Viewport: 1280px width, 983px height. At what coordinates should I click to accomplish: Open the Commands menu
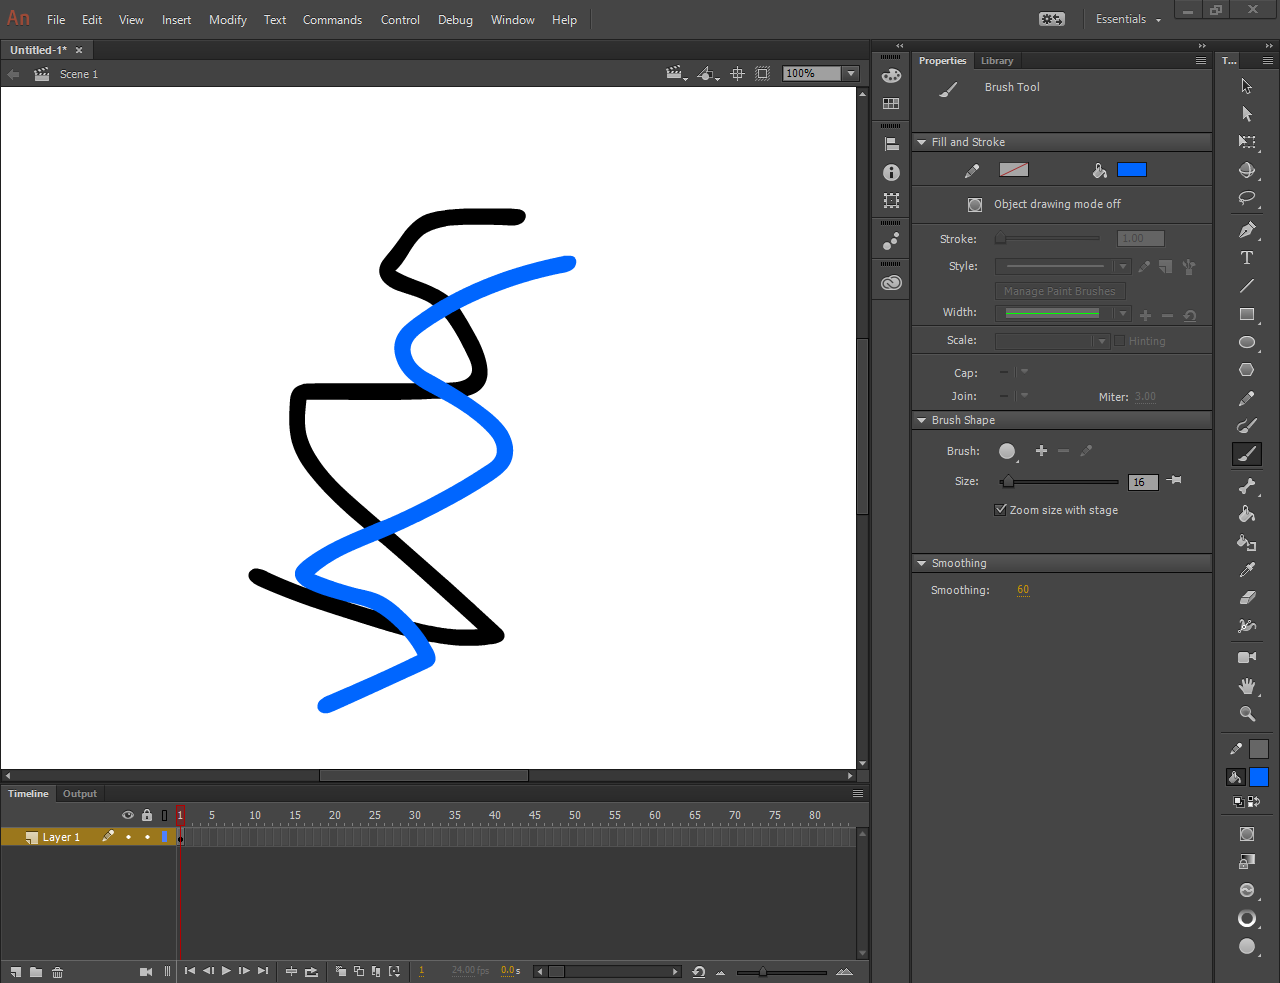pos(332,19)
